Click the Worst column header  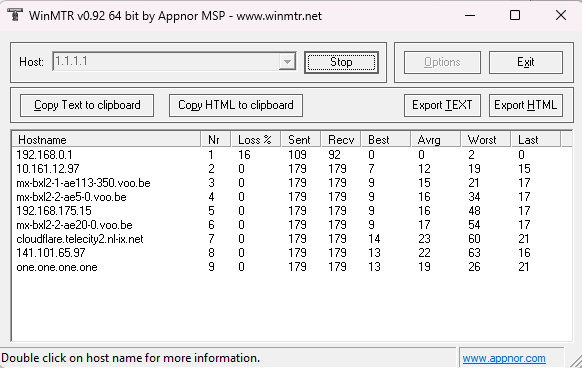[x=485, y=140]
